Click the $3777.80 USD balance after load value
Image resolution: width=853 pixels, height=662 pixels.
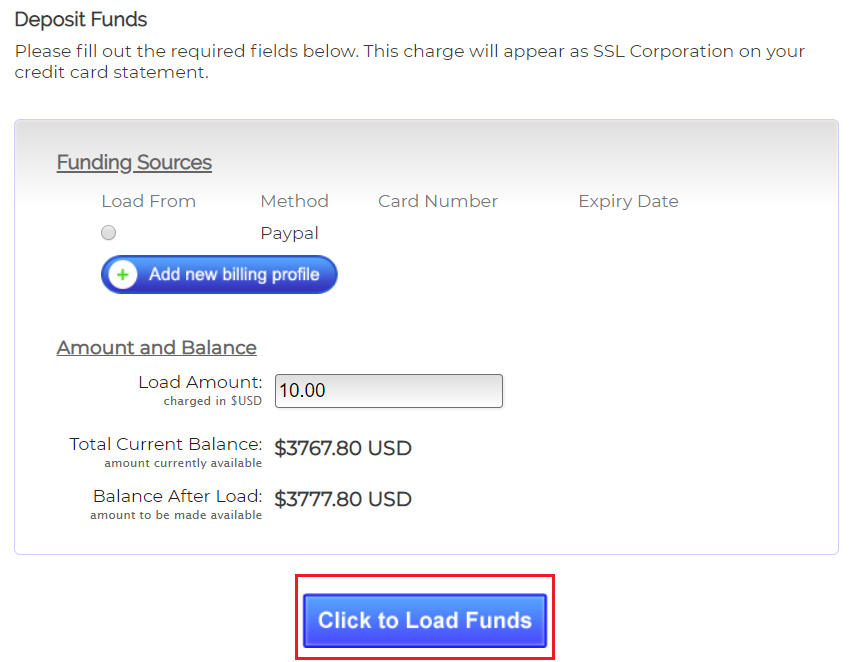[342, 499]
